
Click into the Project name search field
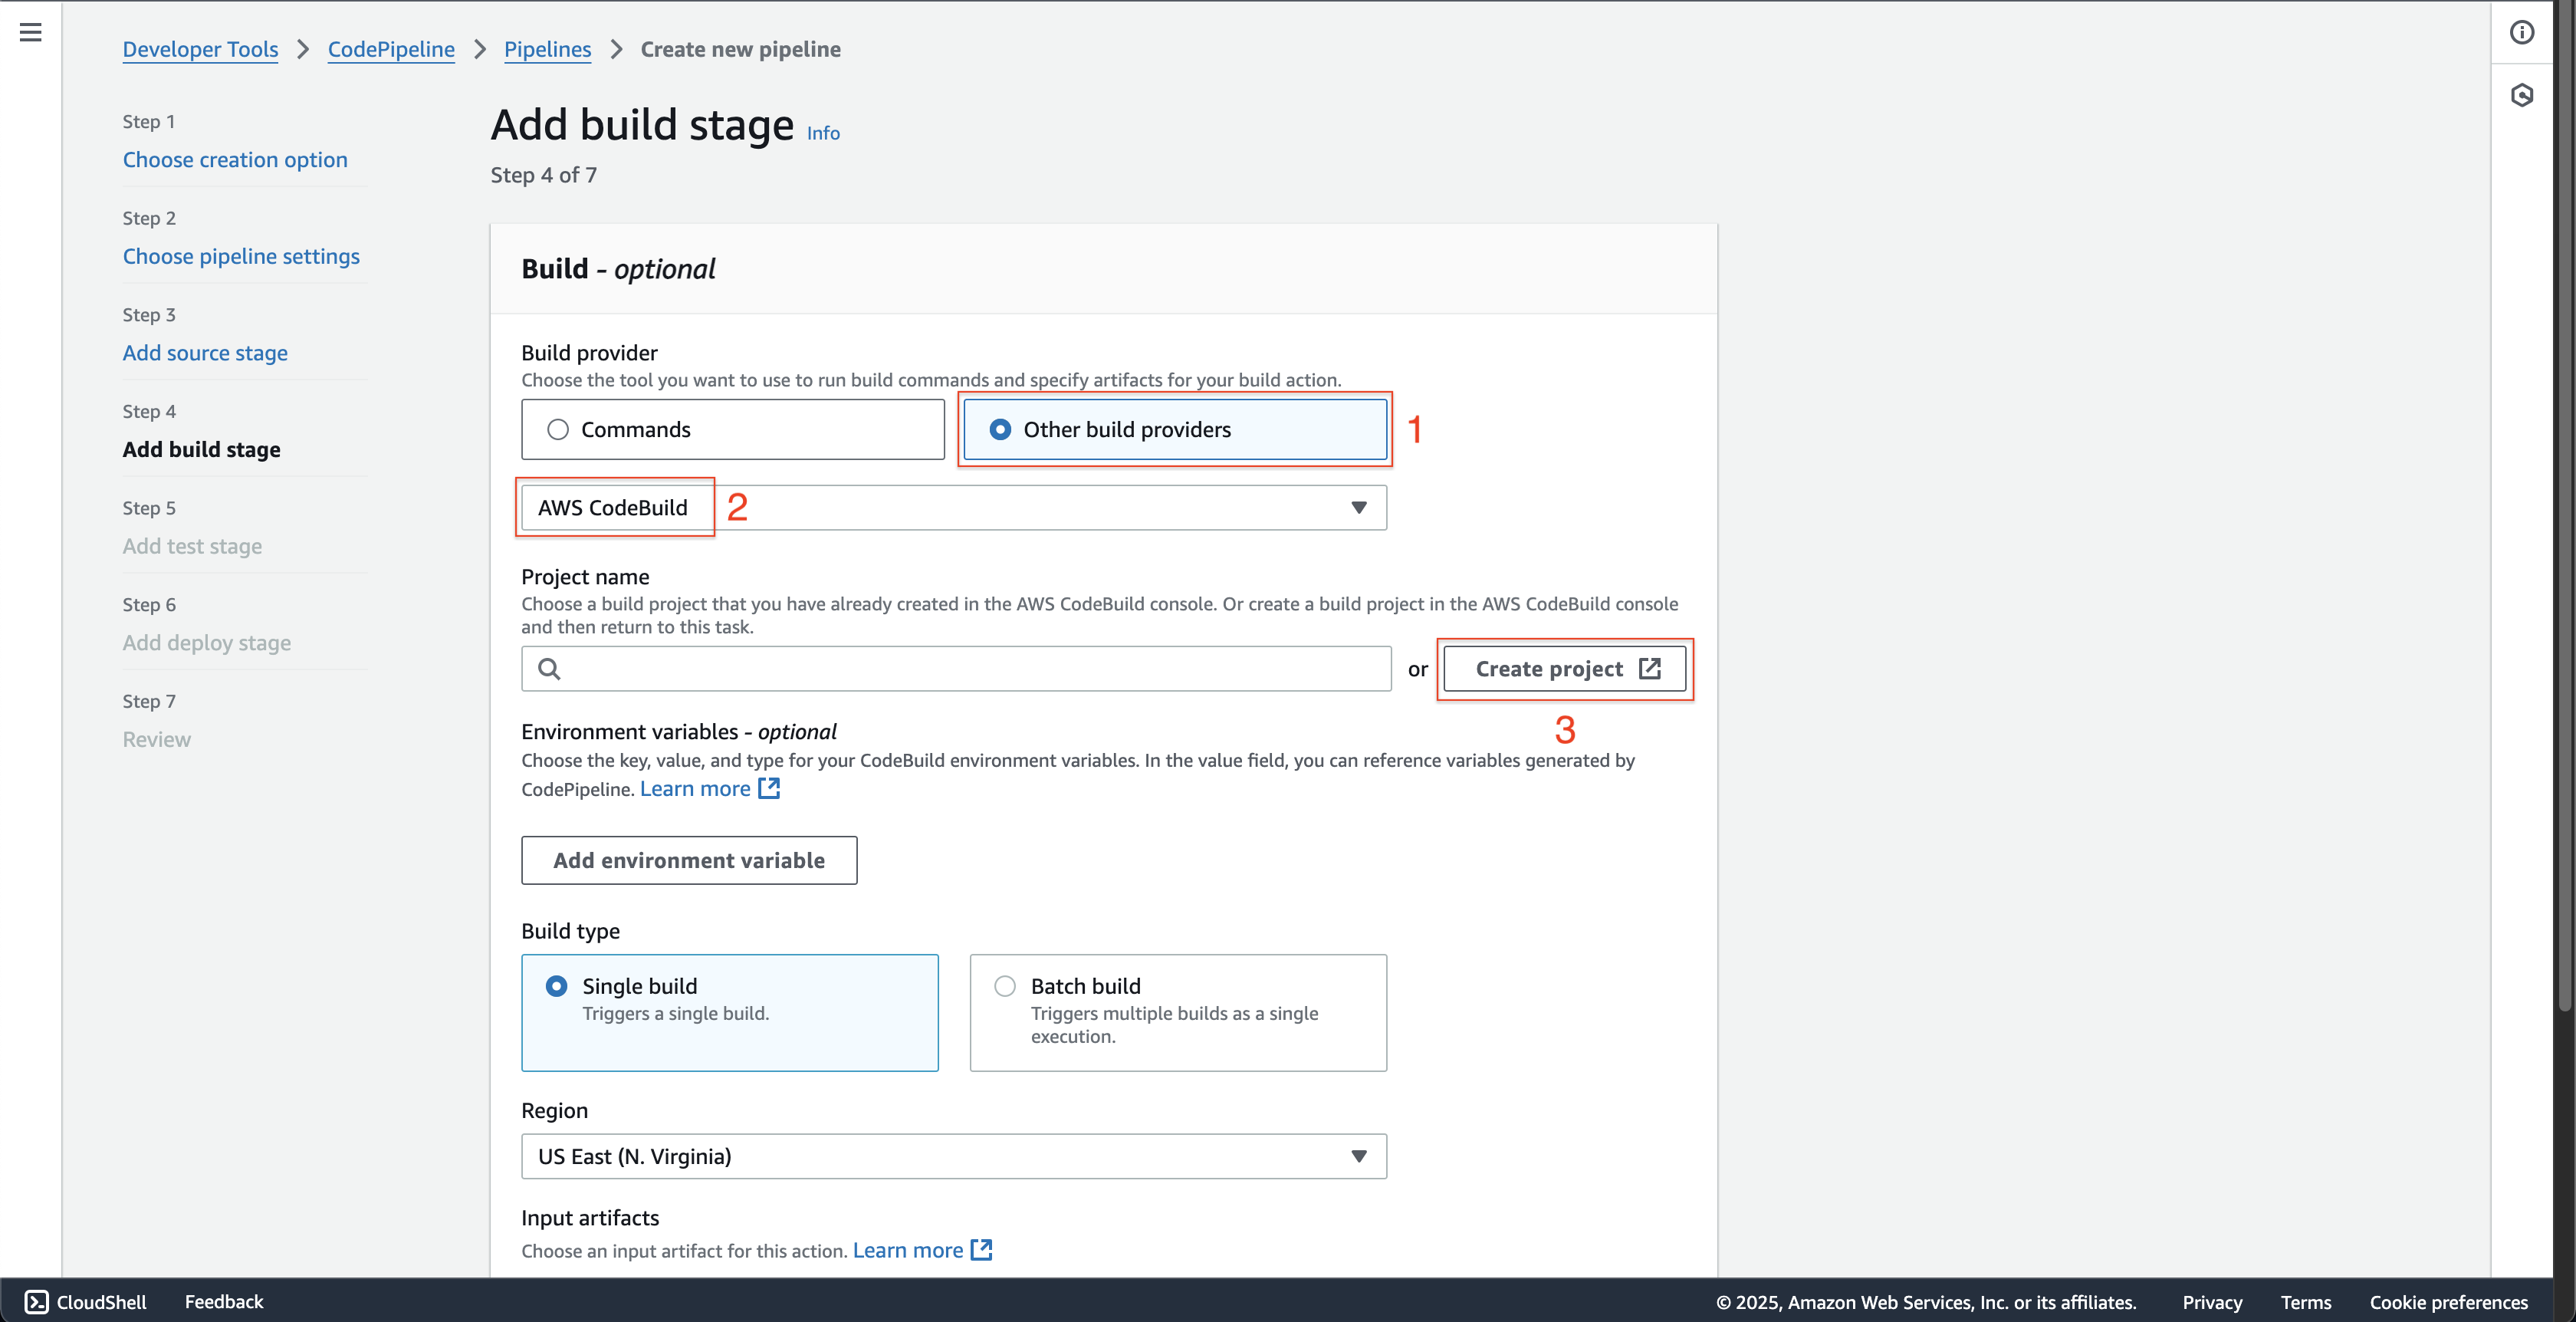pos(956,668)
